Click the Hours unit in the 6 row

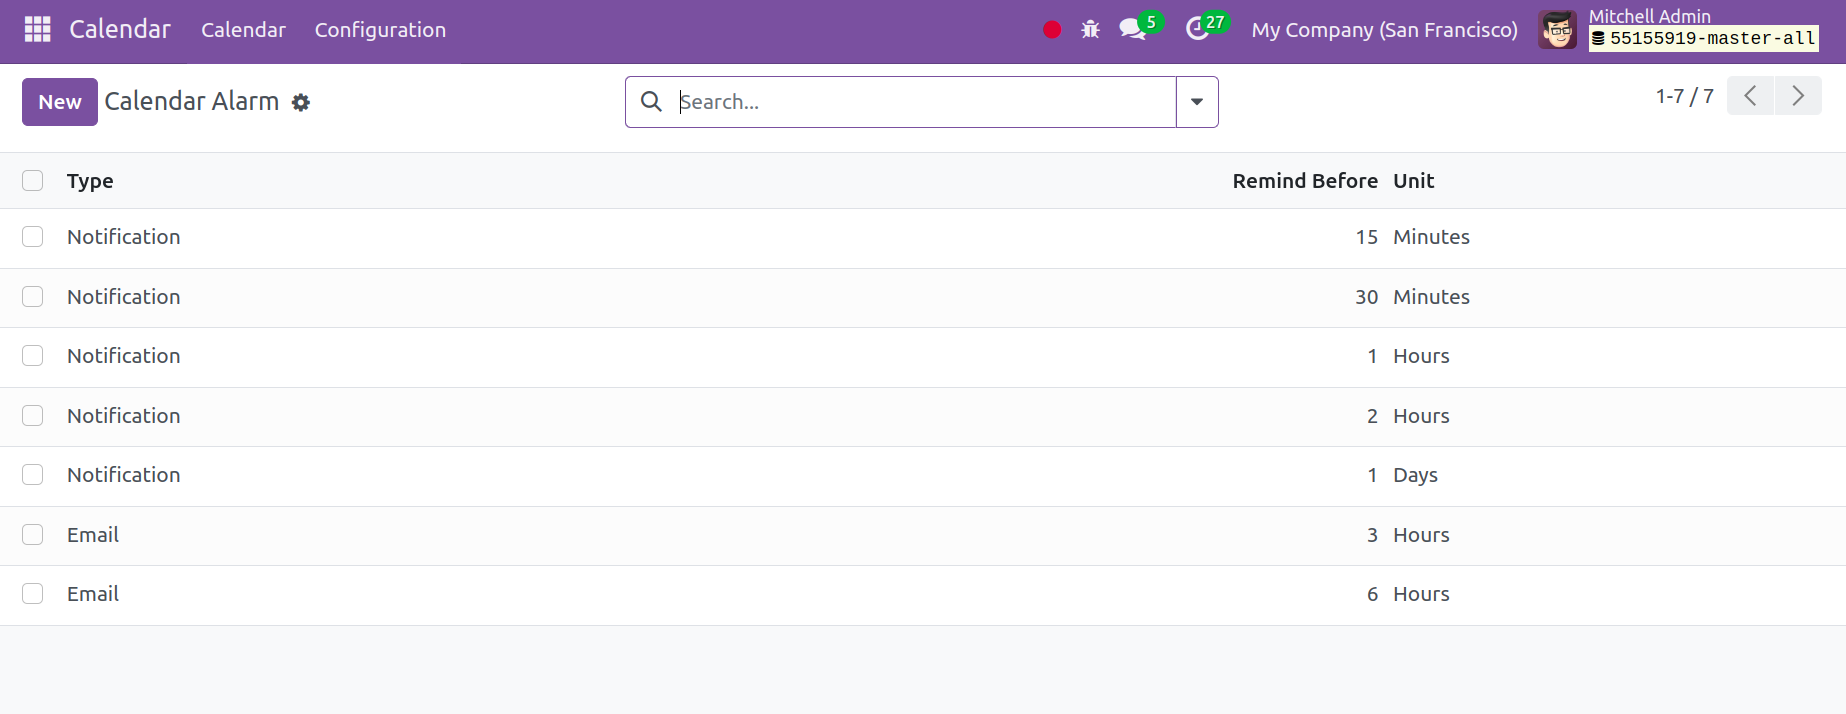pos(1421,594)
